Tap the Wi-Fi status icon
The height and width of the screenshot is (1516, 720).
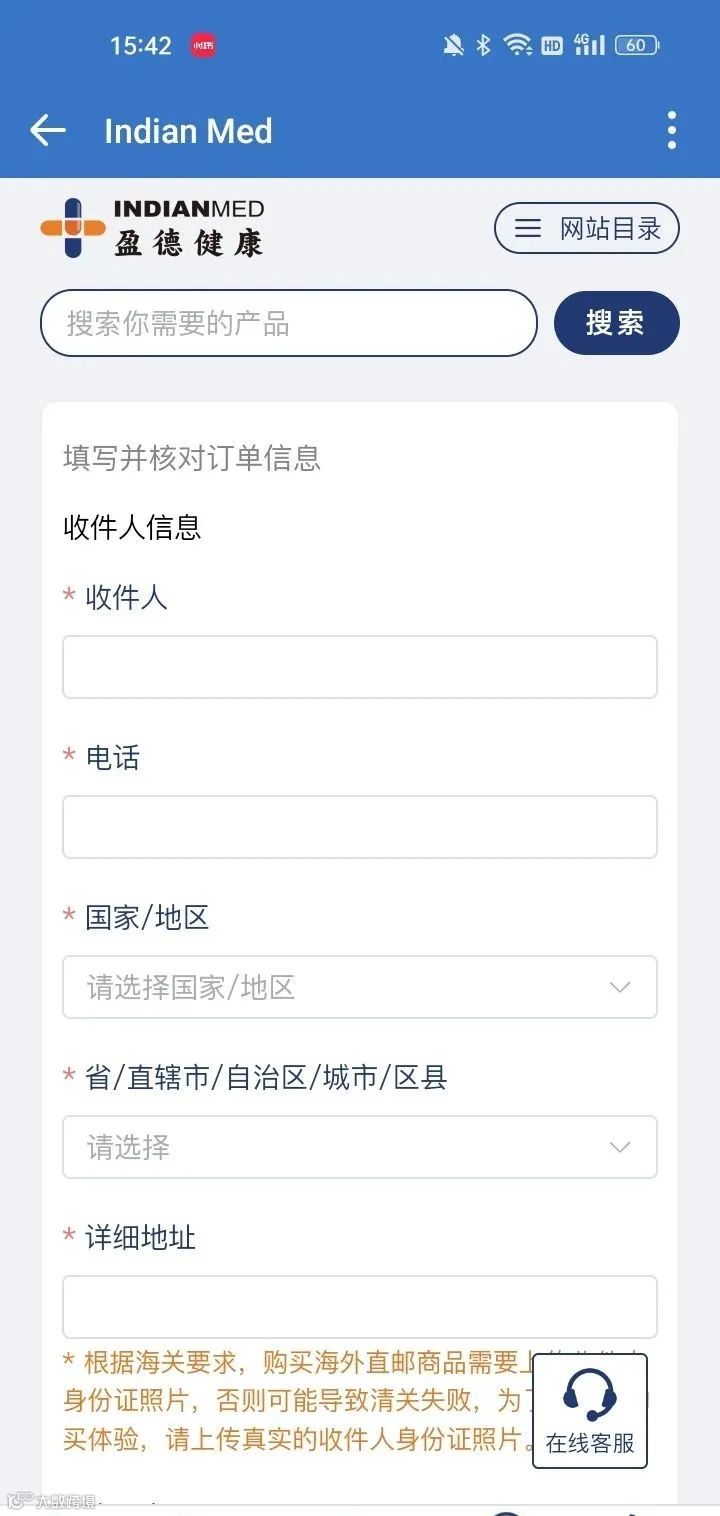(x=517, y=45)
